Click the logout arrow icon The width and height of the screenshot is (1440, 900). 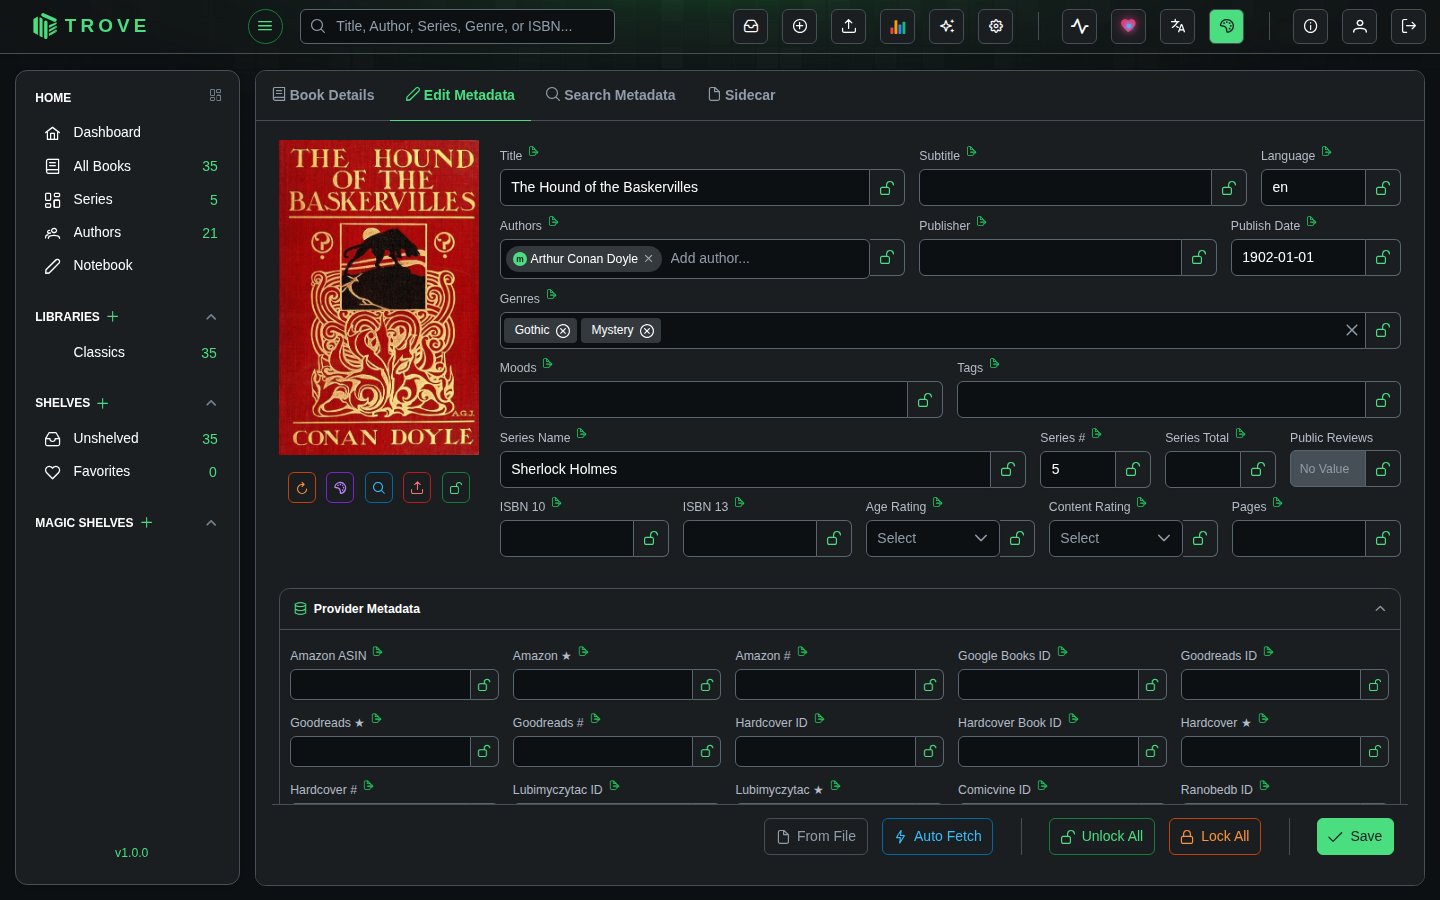click(1409, 26)
